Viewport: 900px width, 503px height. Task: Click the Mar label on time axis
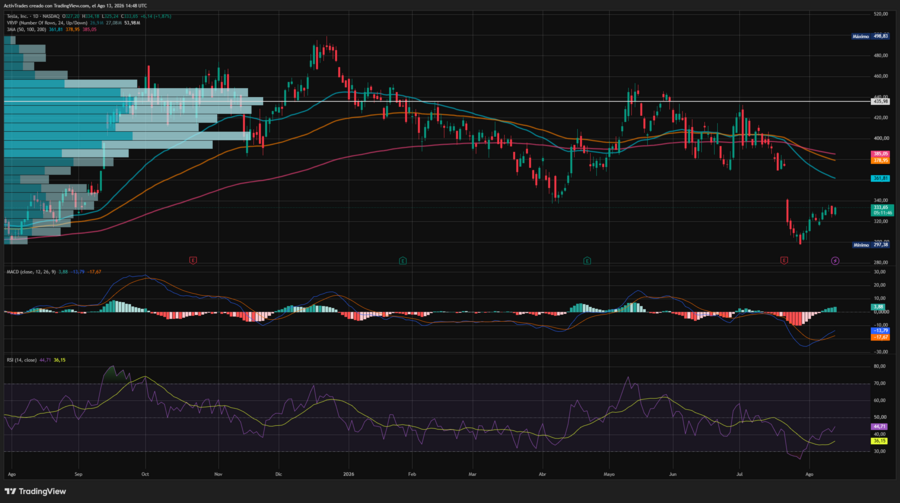click(x=472, y=474)
